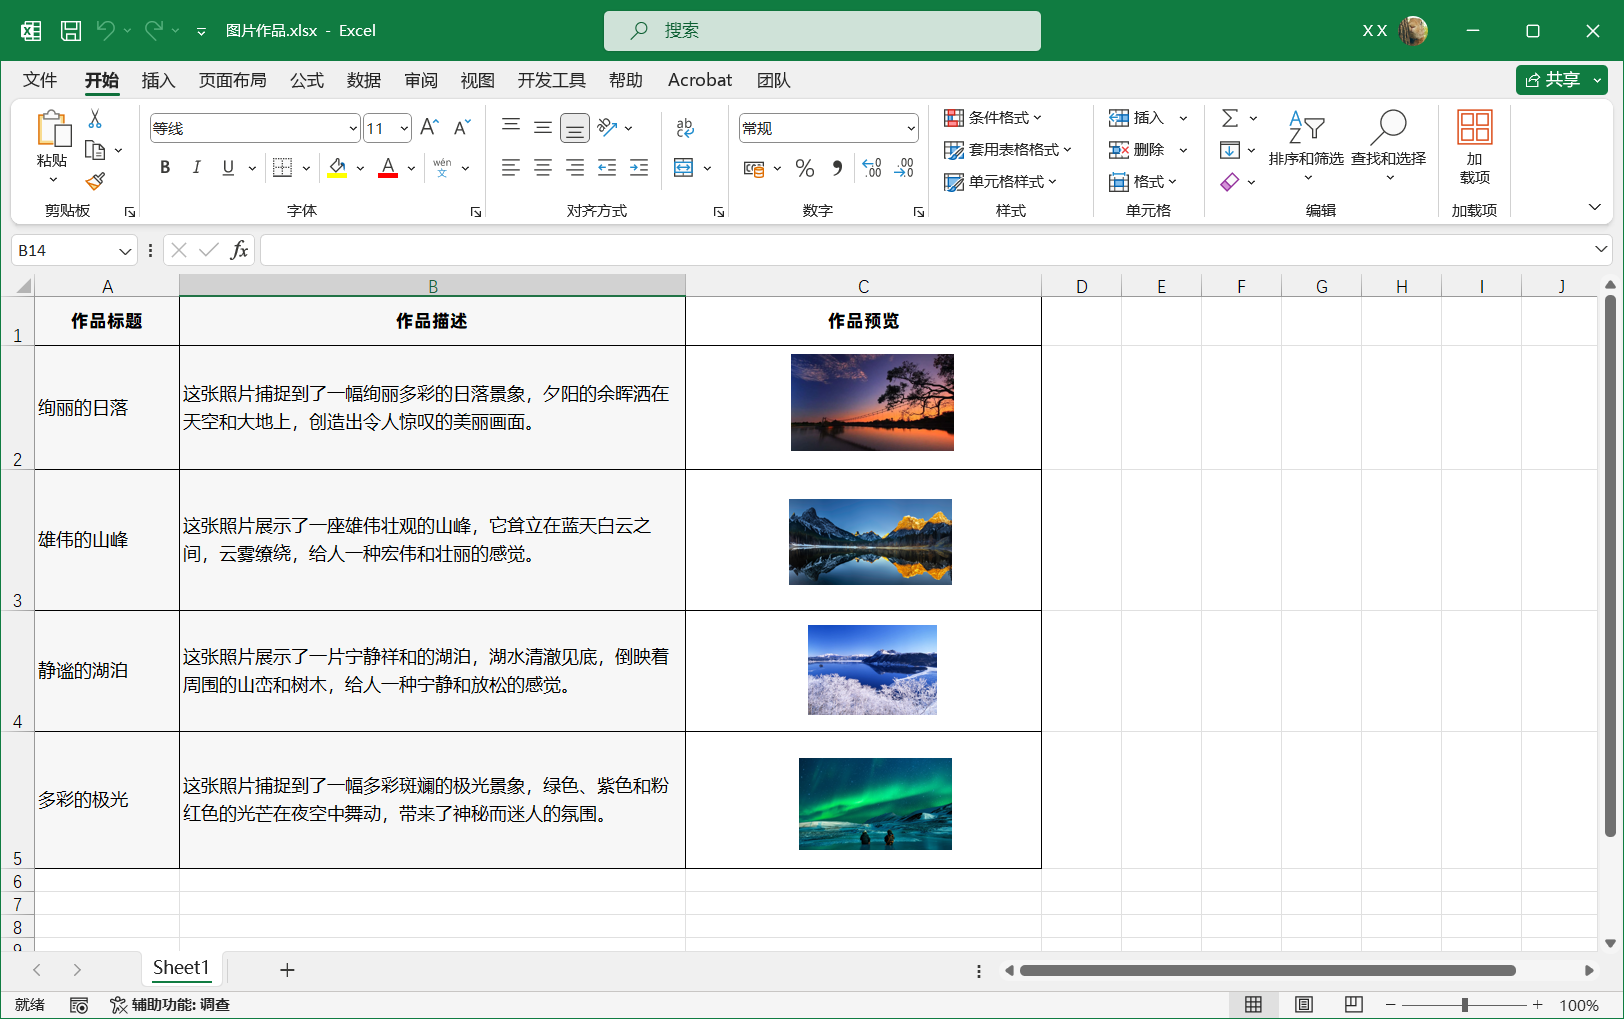Toggle italic formatting
1624x1019 pixels.
point(197,168)
